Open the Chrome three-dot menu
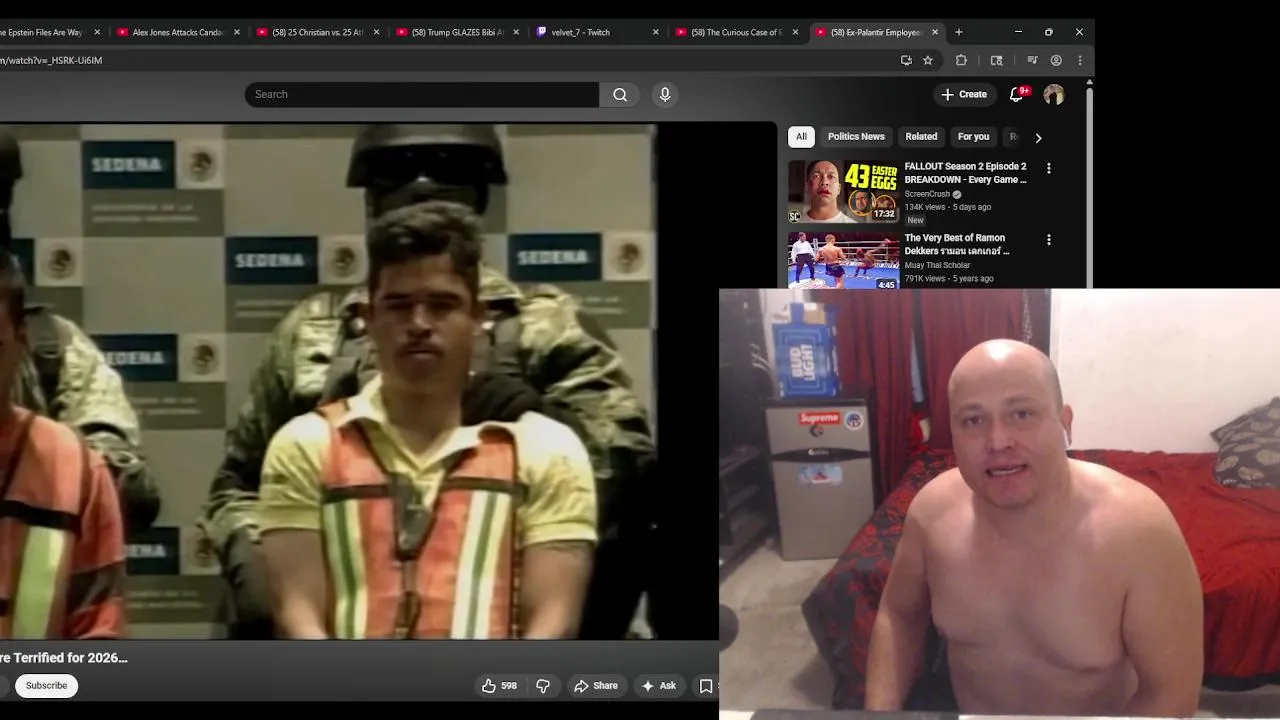1280x720 pixels. point(1080,60)
